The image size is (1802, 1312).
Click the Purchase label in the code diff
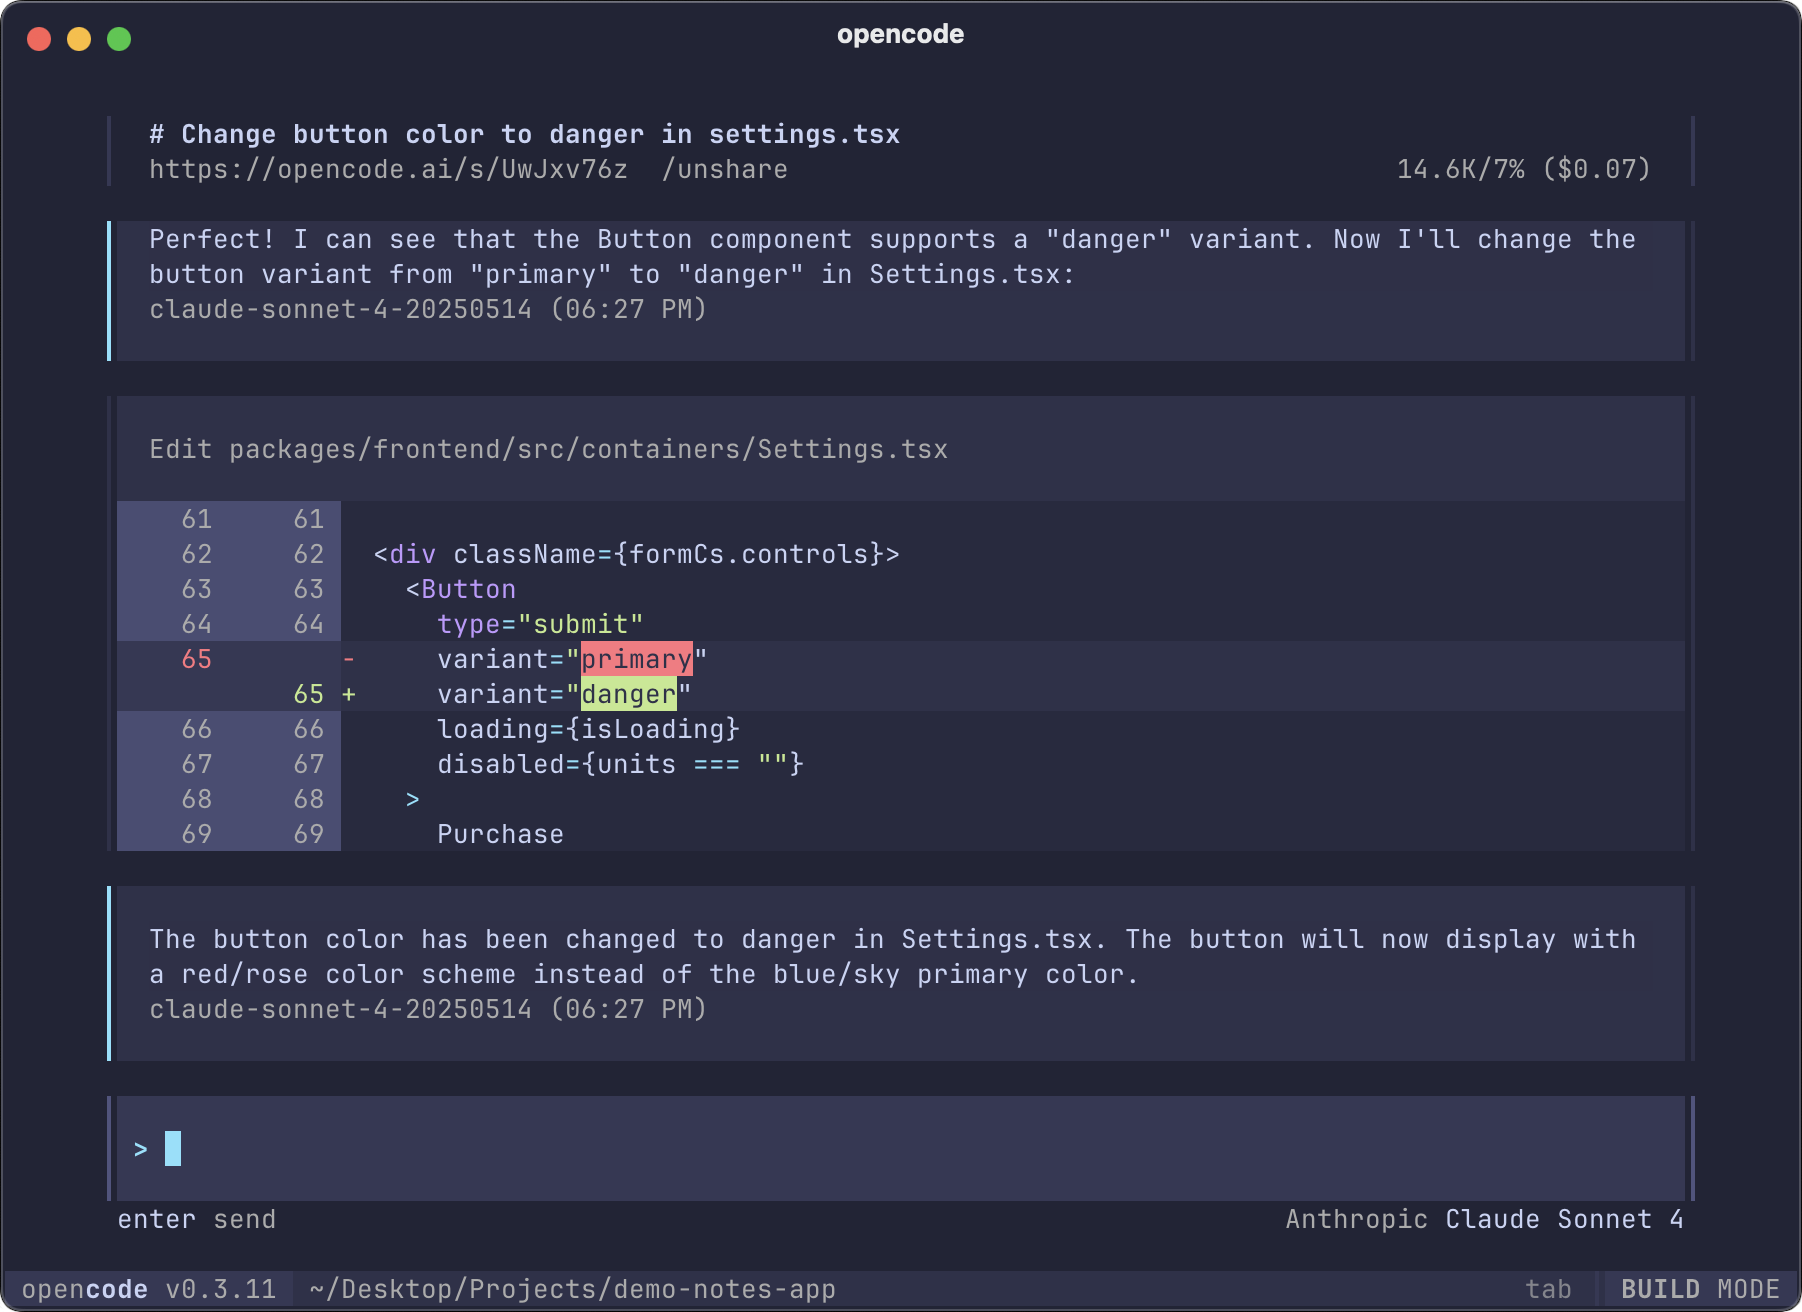click(499, 833)
